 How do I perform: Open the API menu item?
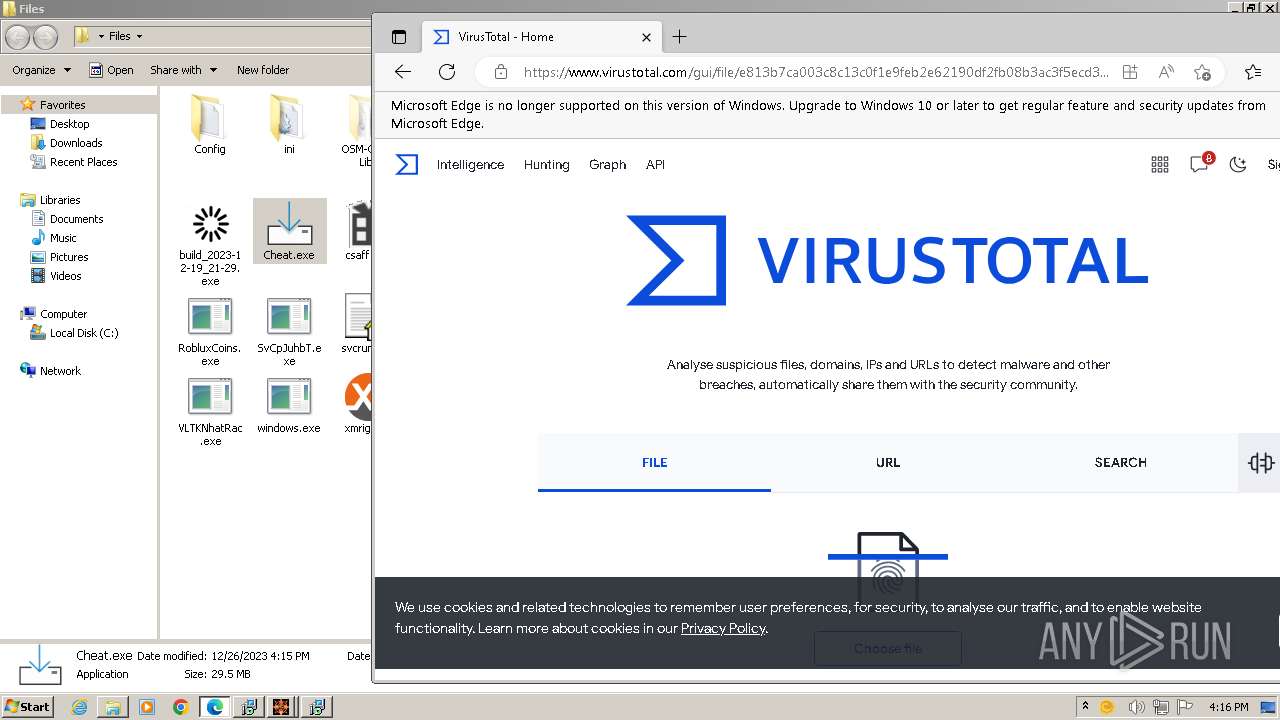655,165
